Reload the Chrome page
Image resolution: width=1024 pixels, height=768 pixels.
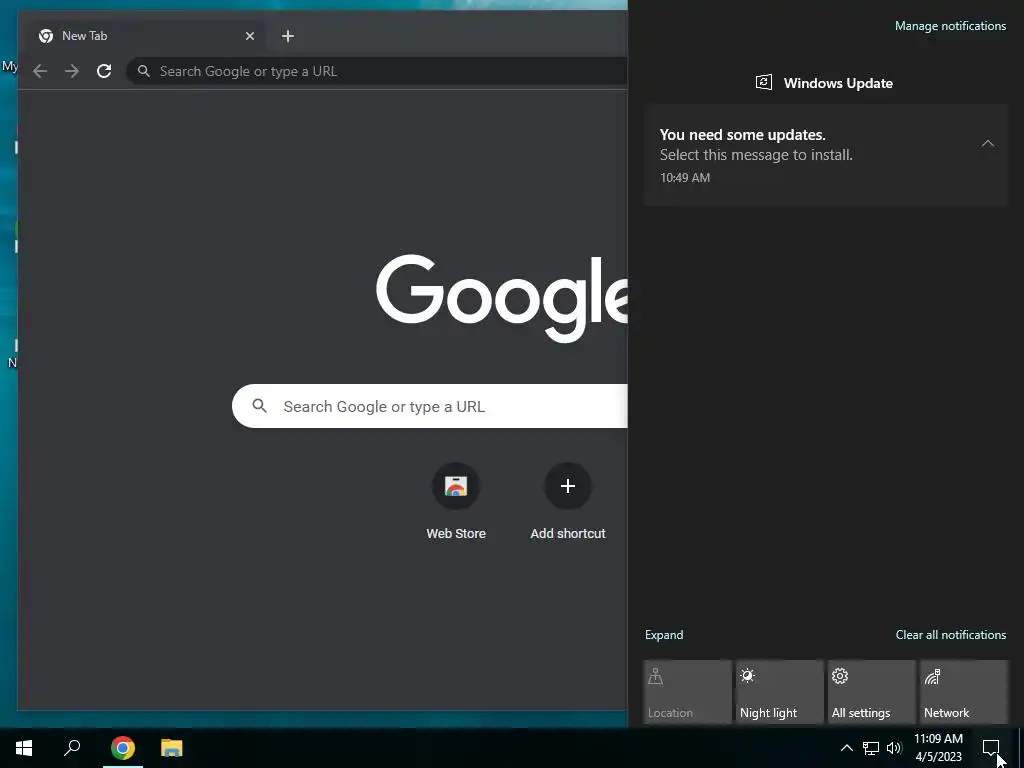[x=104, y=71]
